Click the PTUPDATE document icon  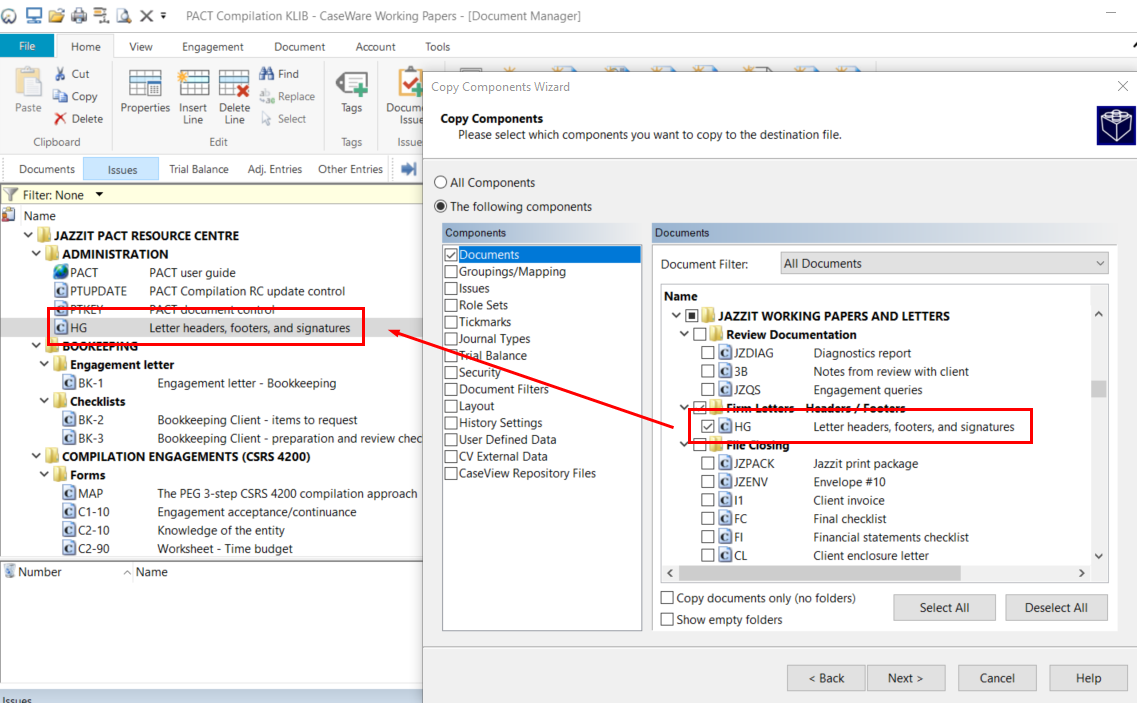click(61, 290)
